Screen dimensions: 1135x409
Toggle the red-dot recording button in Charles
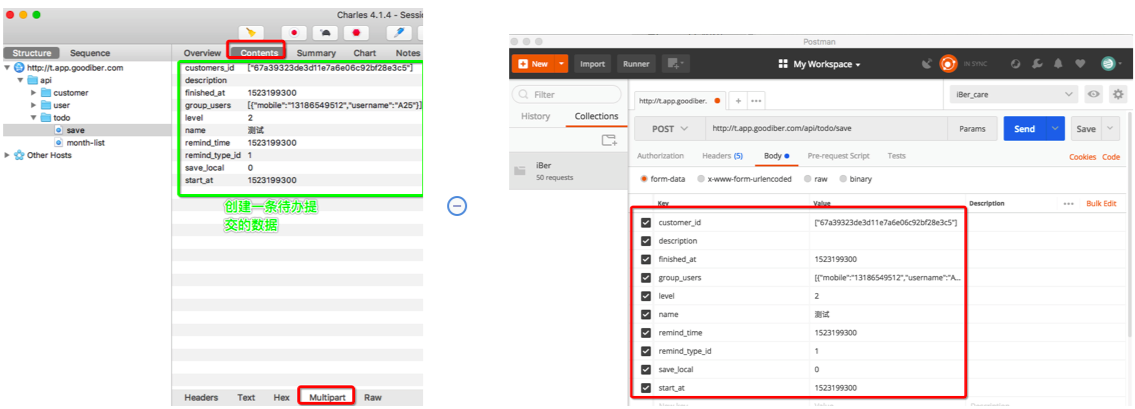[x=294, y=33]
